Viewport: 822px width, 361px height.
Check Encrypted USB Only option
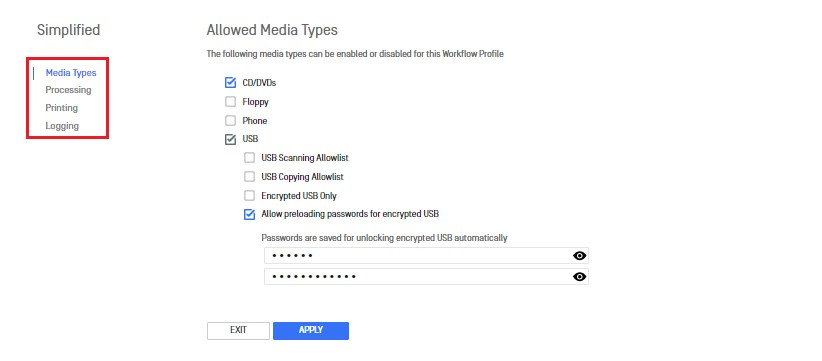pyautogui.click(x=250, y=195)
